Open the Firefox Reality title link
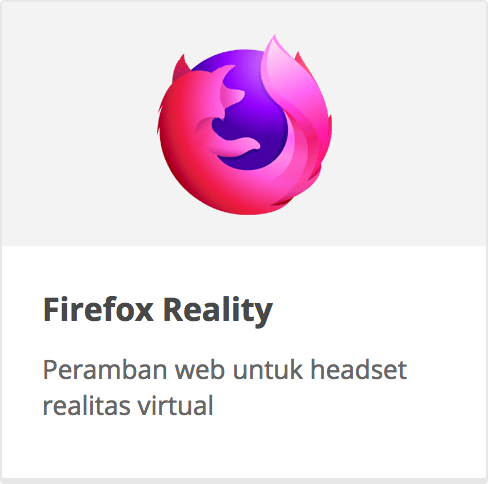The width and height of the screenshot is (488, 484). click(158, 310)
